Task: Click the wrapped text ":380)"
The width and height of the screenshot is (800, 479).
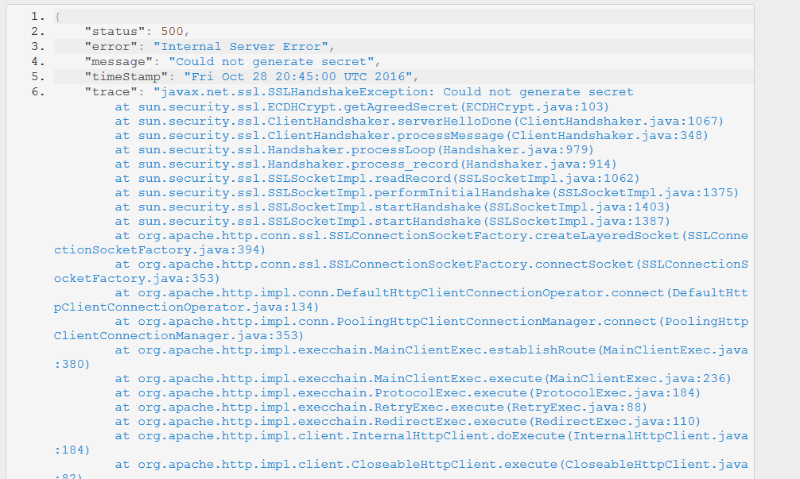Action: pyautogui.click(x=72, y=364)
